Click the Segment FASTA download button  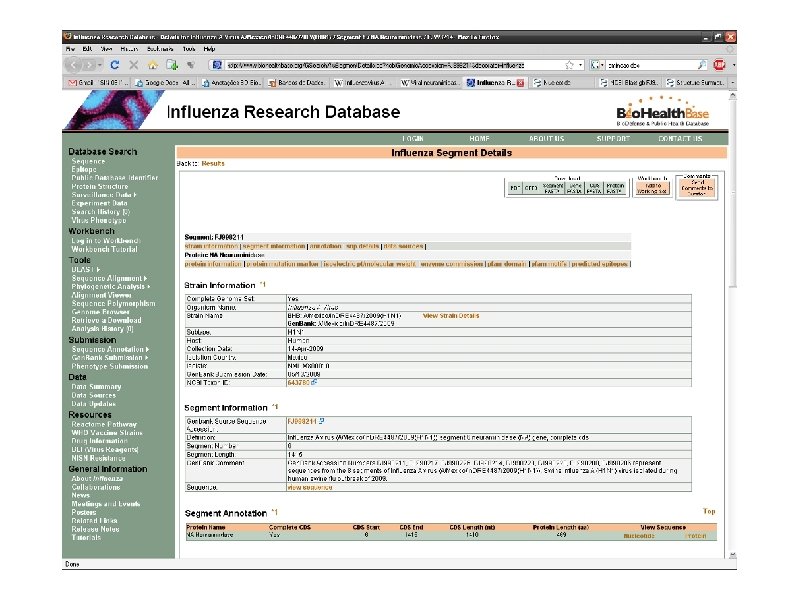[552, 188]
